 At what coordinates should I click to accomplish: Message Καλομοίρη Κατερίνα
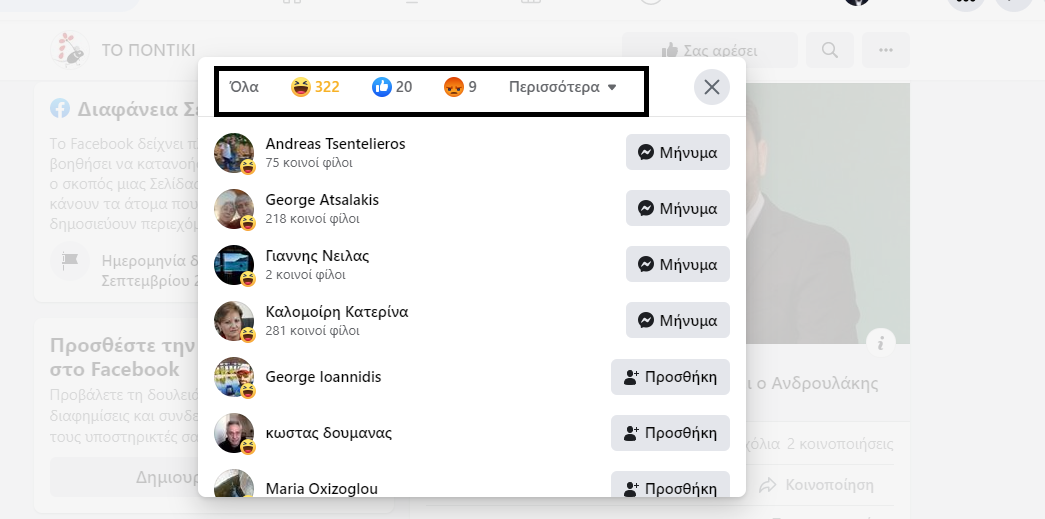tap(678, 320)
